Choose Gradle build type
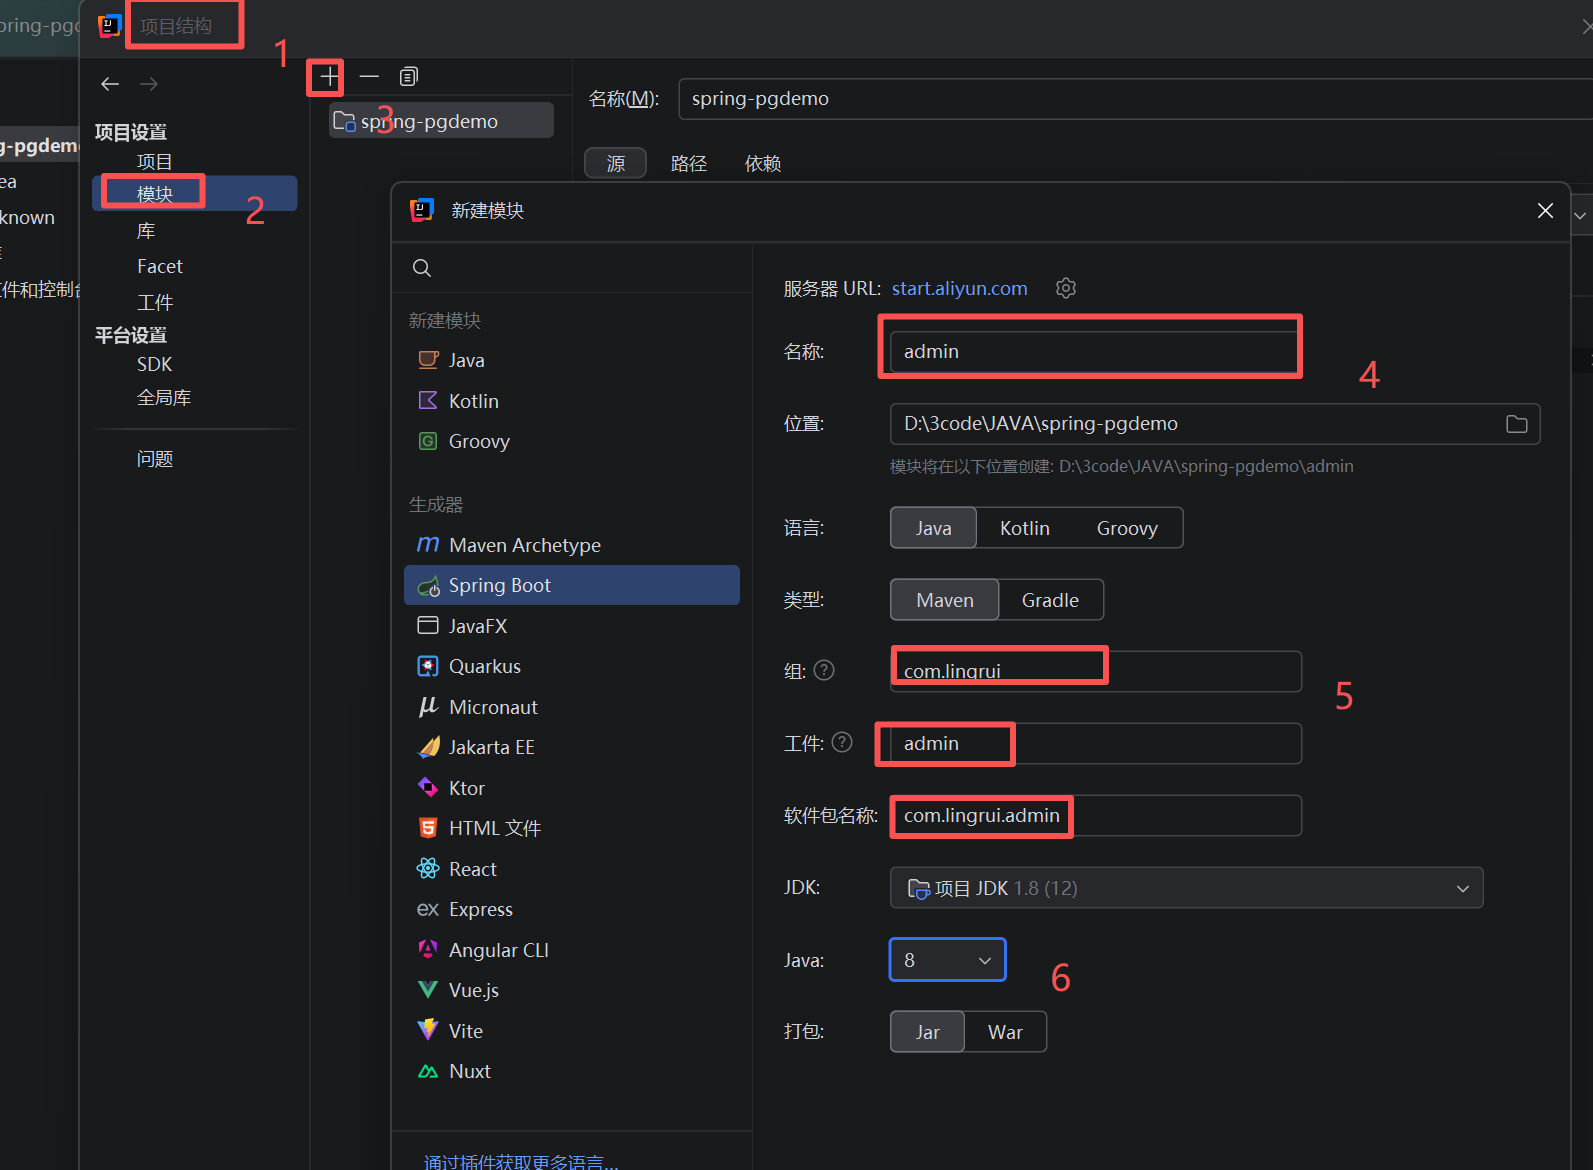This screenshot has width=1593, height=1170. click(x=1050, y=600)
